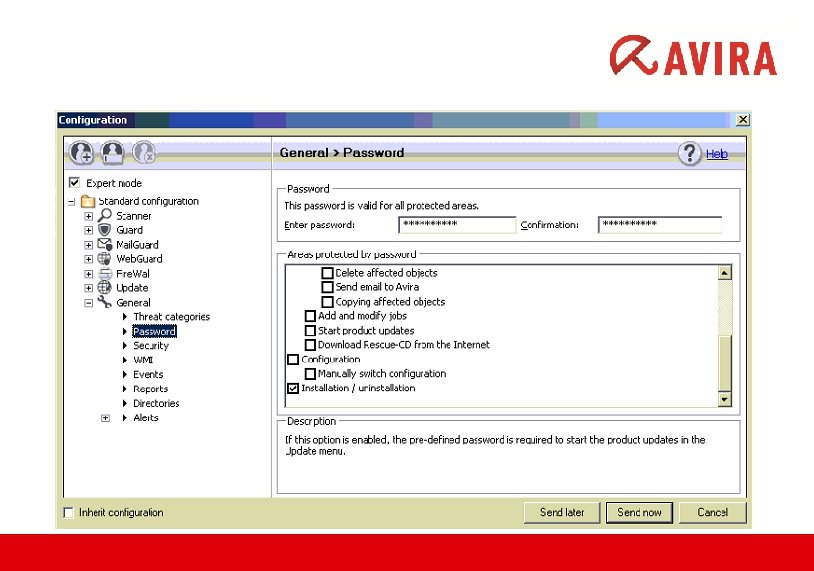Click the FireWall icon in tree
Image resolution: width=814 pixels, height=571 pixels.
coord(105,273)
